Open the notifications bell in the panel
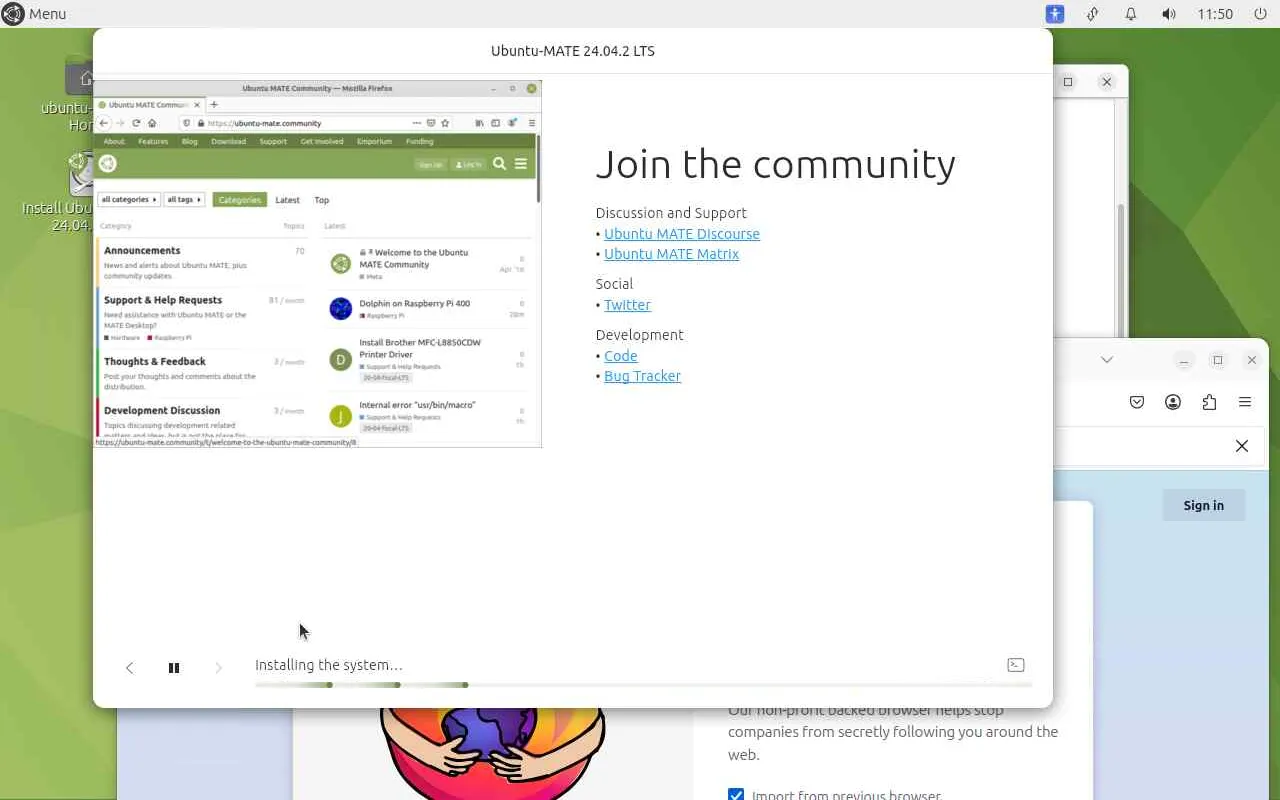This screenshot has width=1280, height=800. [x=1131, y=14]
